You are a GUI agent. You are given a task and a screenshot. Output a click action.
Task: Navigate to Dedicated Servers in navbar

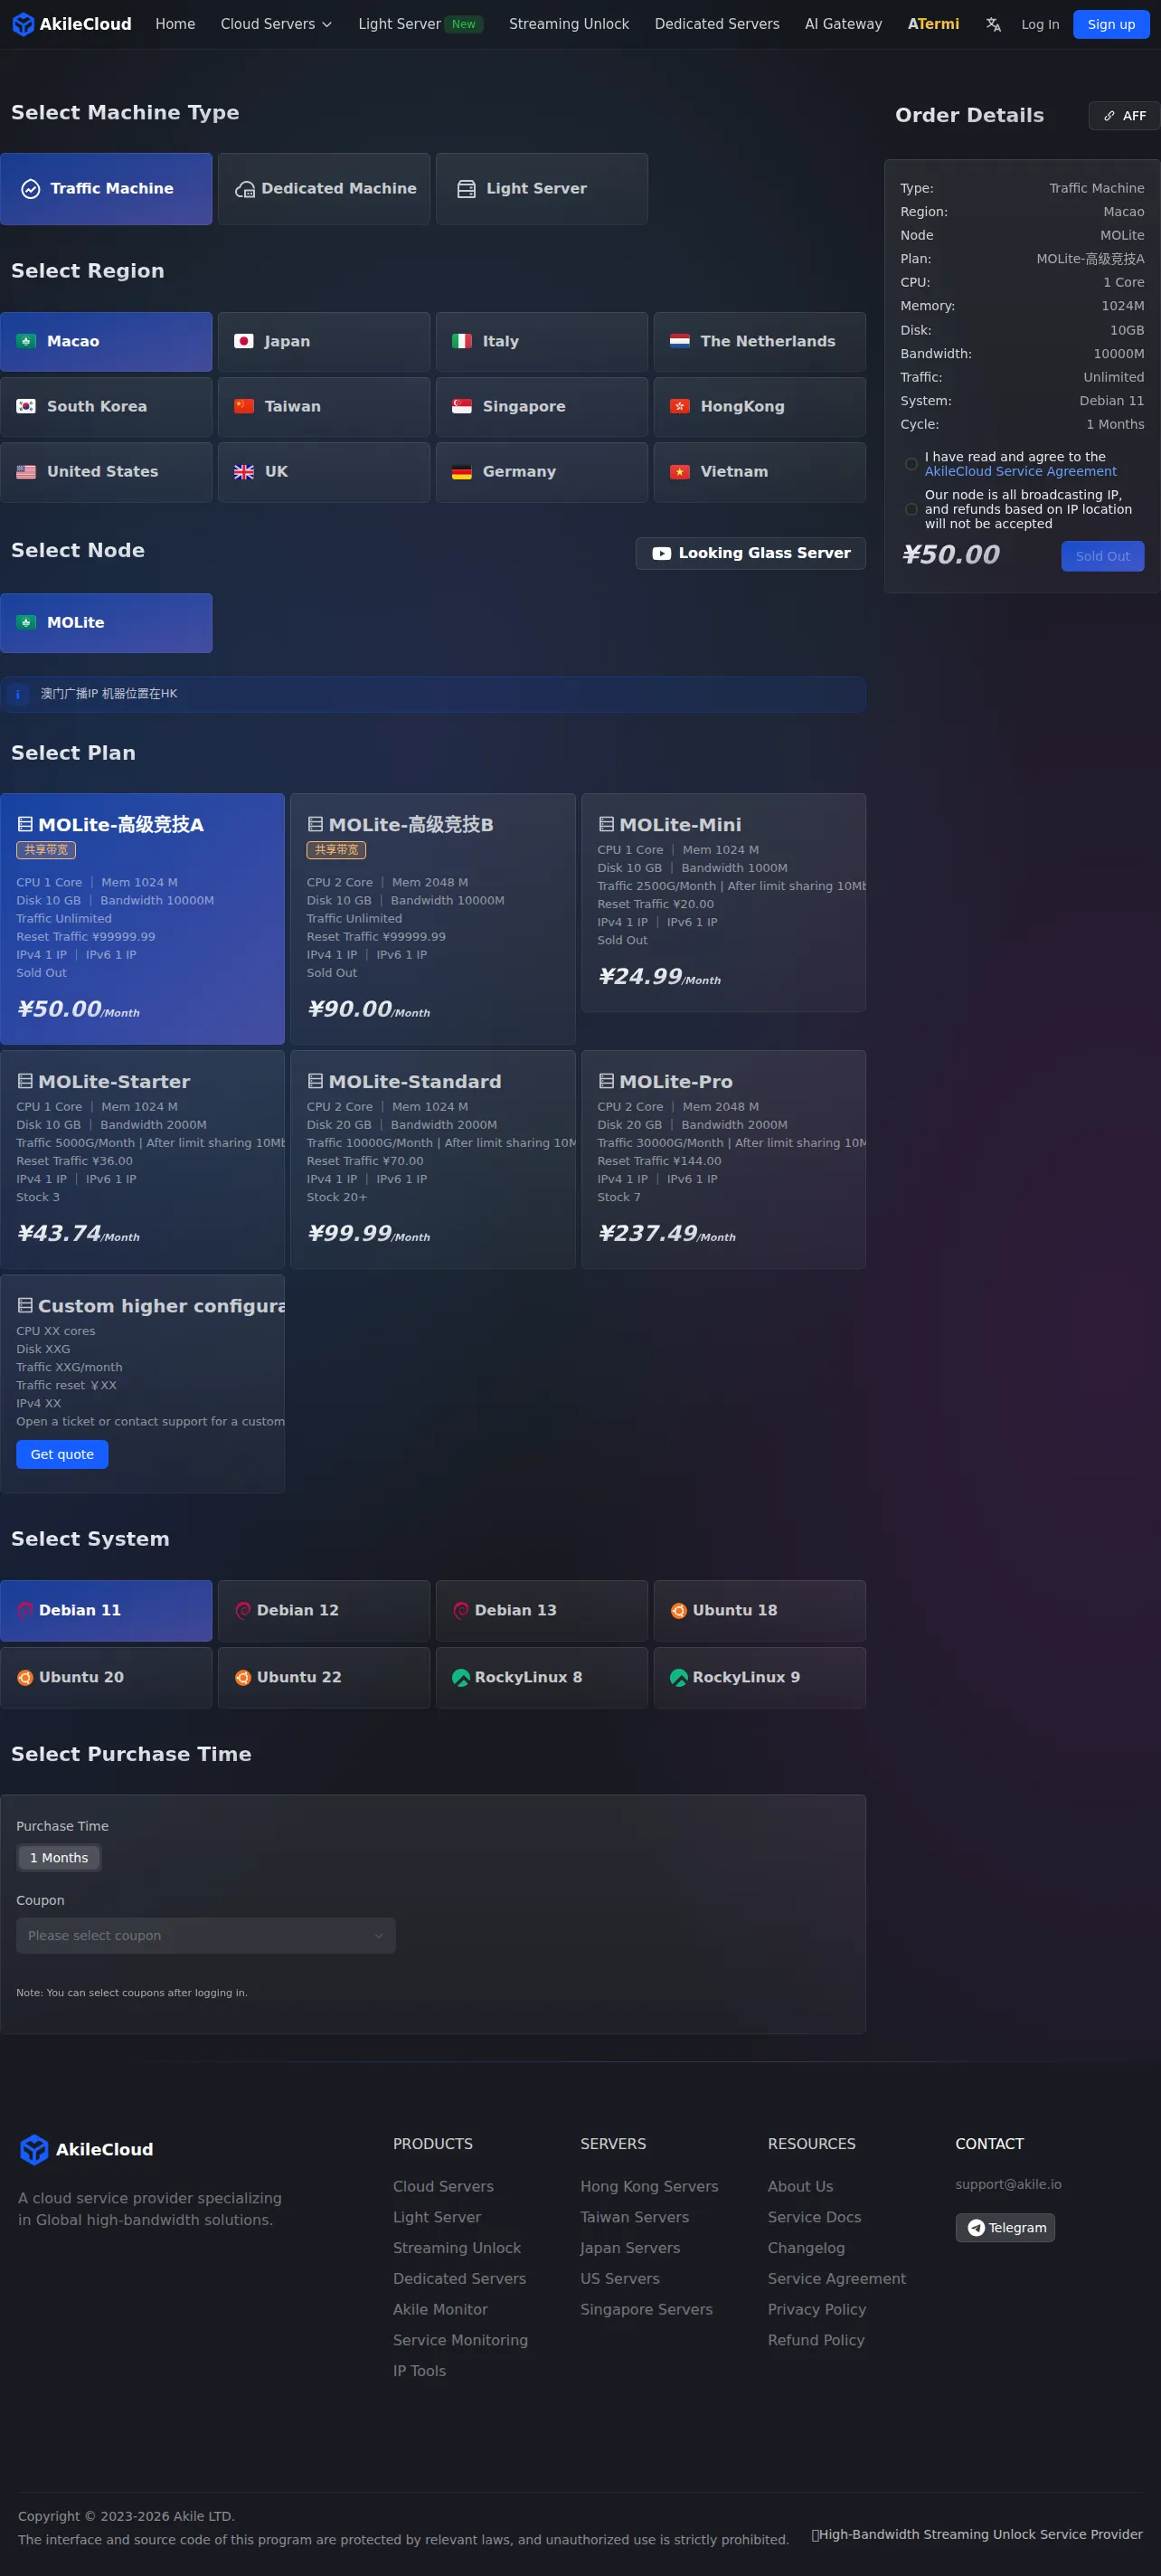(717, 24)
